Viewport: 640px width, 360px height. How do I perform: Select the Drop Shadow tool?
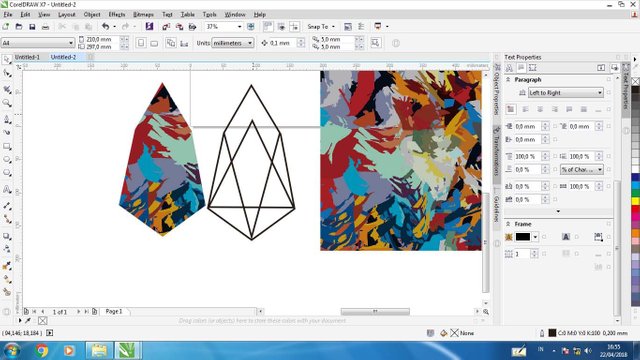click(7, 236)
